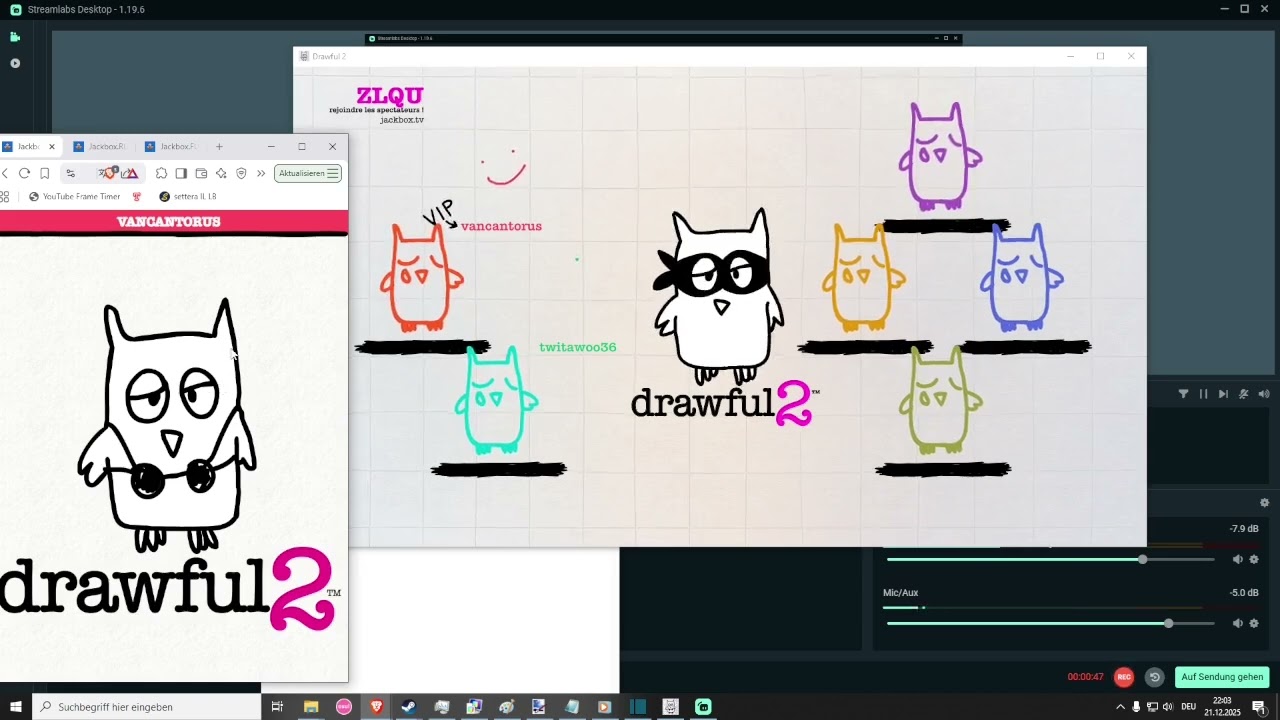Open Windows notification center
This screenshot has height=720, width=1280.
click(1260, 707)
